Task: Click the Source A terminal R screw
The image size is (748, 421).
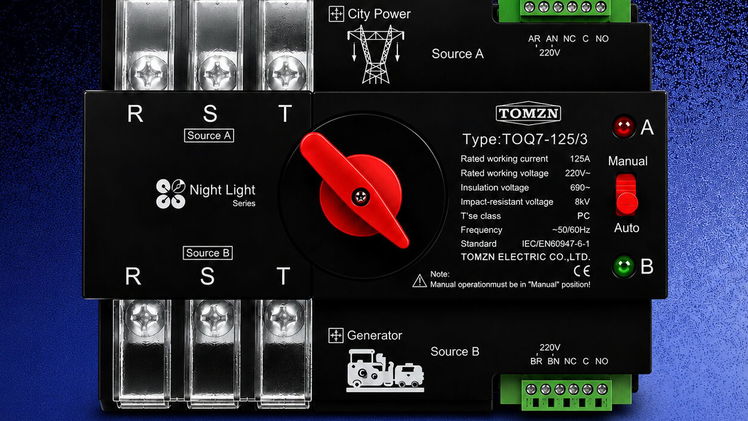Action: pyautogui.click(x=148, y=73)
